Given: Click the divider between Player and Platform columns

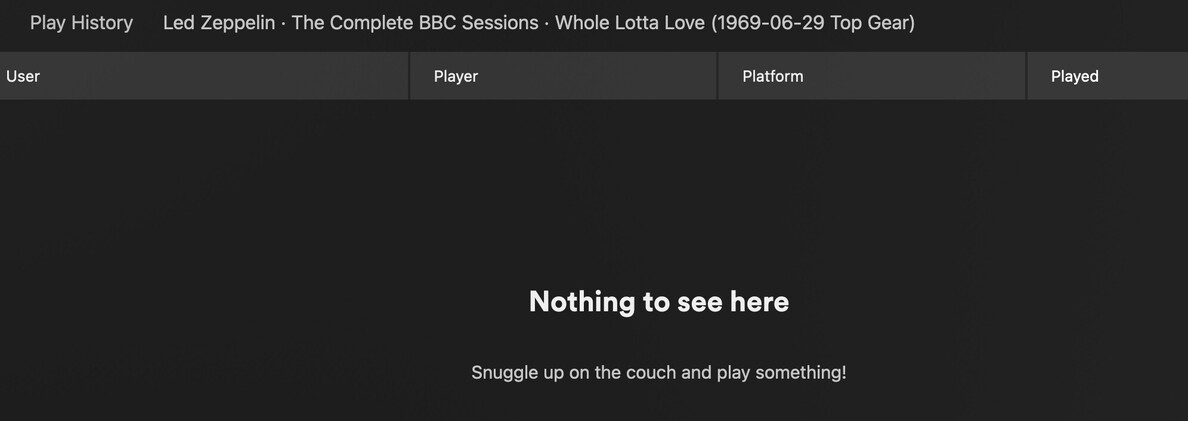Looking at the screenshot, I should point(718,76).
